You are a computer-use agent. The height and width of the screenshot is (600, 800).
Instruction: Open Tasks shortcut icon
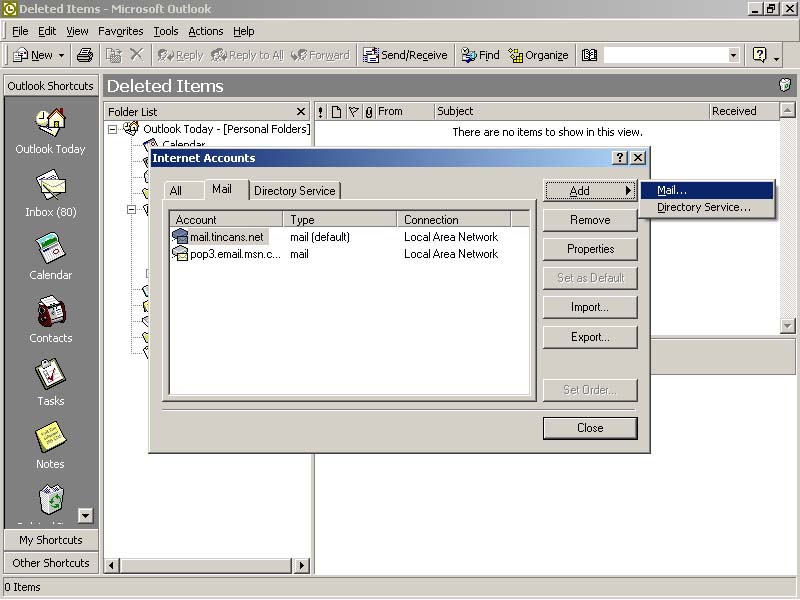[x=50, y=375]
